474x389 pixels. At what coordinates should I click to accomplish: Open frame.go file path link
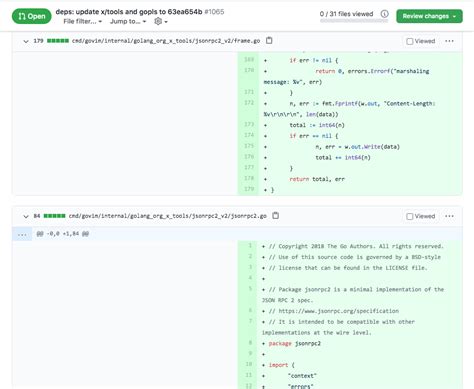(166, 41)
